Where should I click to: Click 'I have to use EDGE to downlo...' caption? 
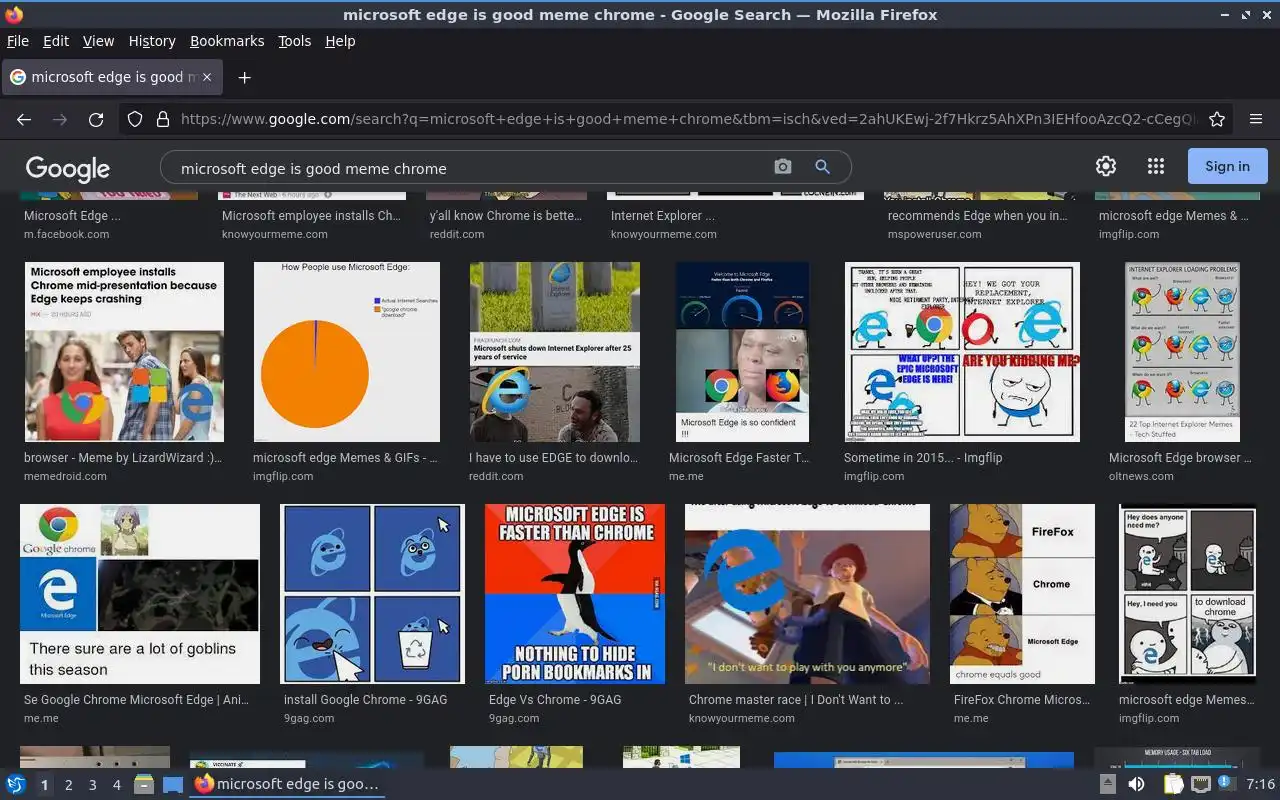coord(553,458)
